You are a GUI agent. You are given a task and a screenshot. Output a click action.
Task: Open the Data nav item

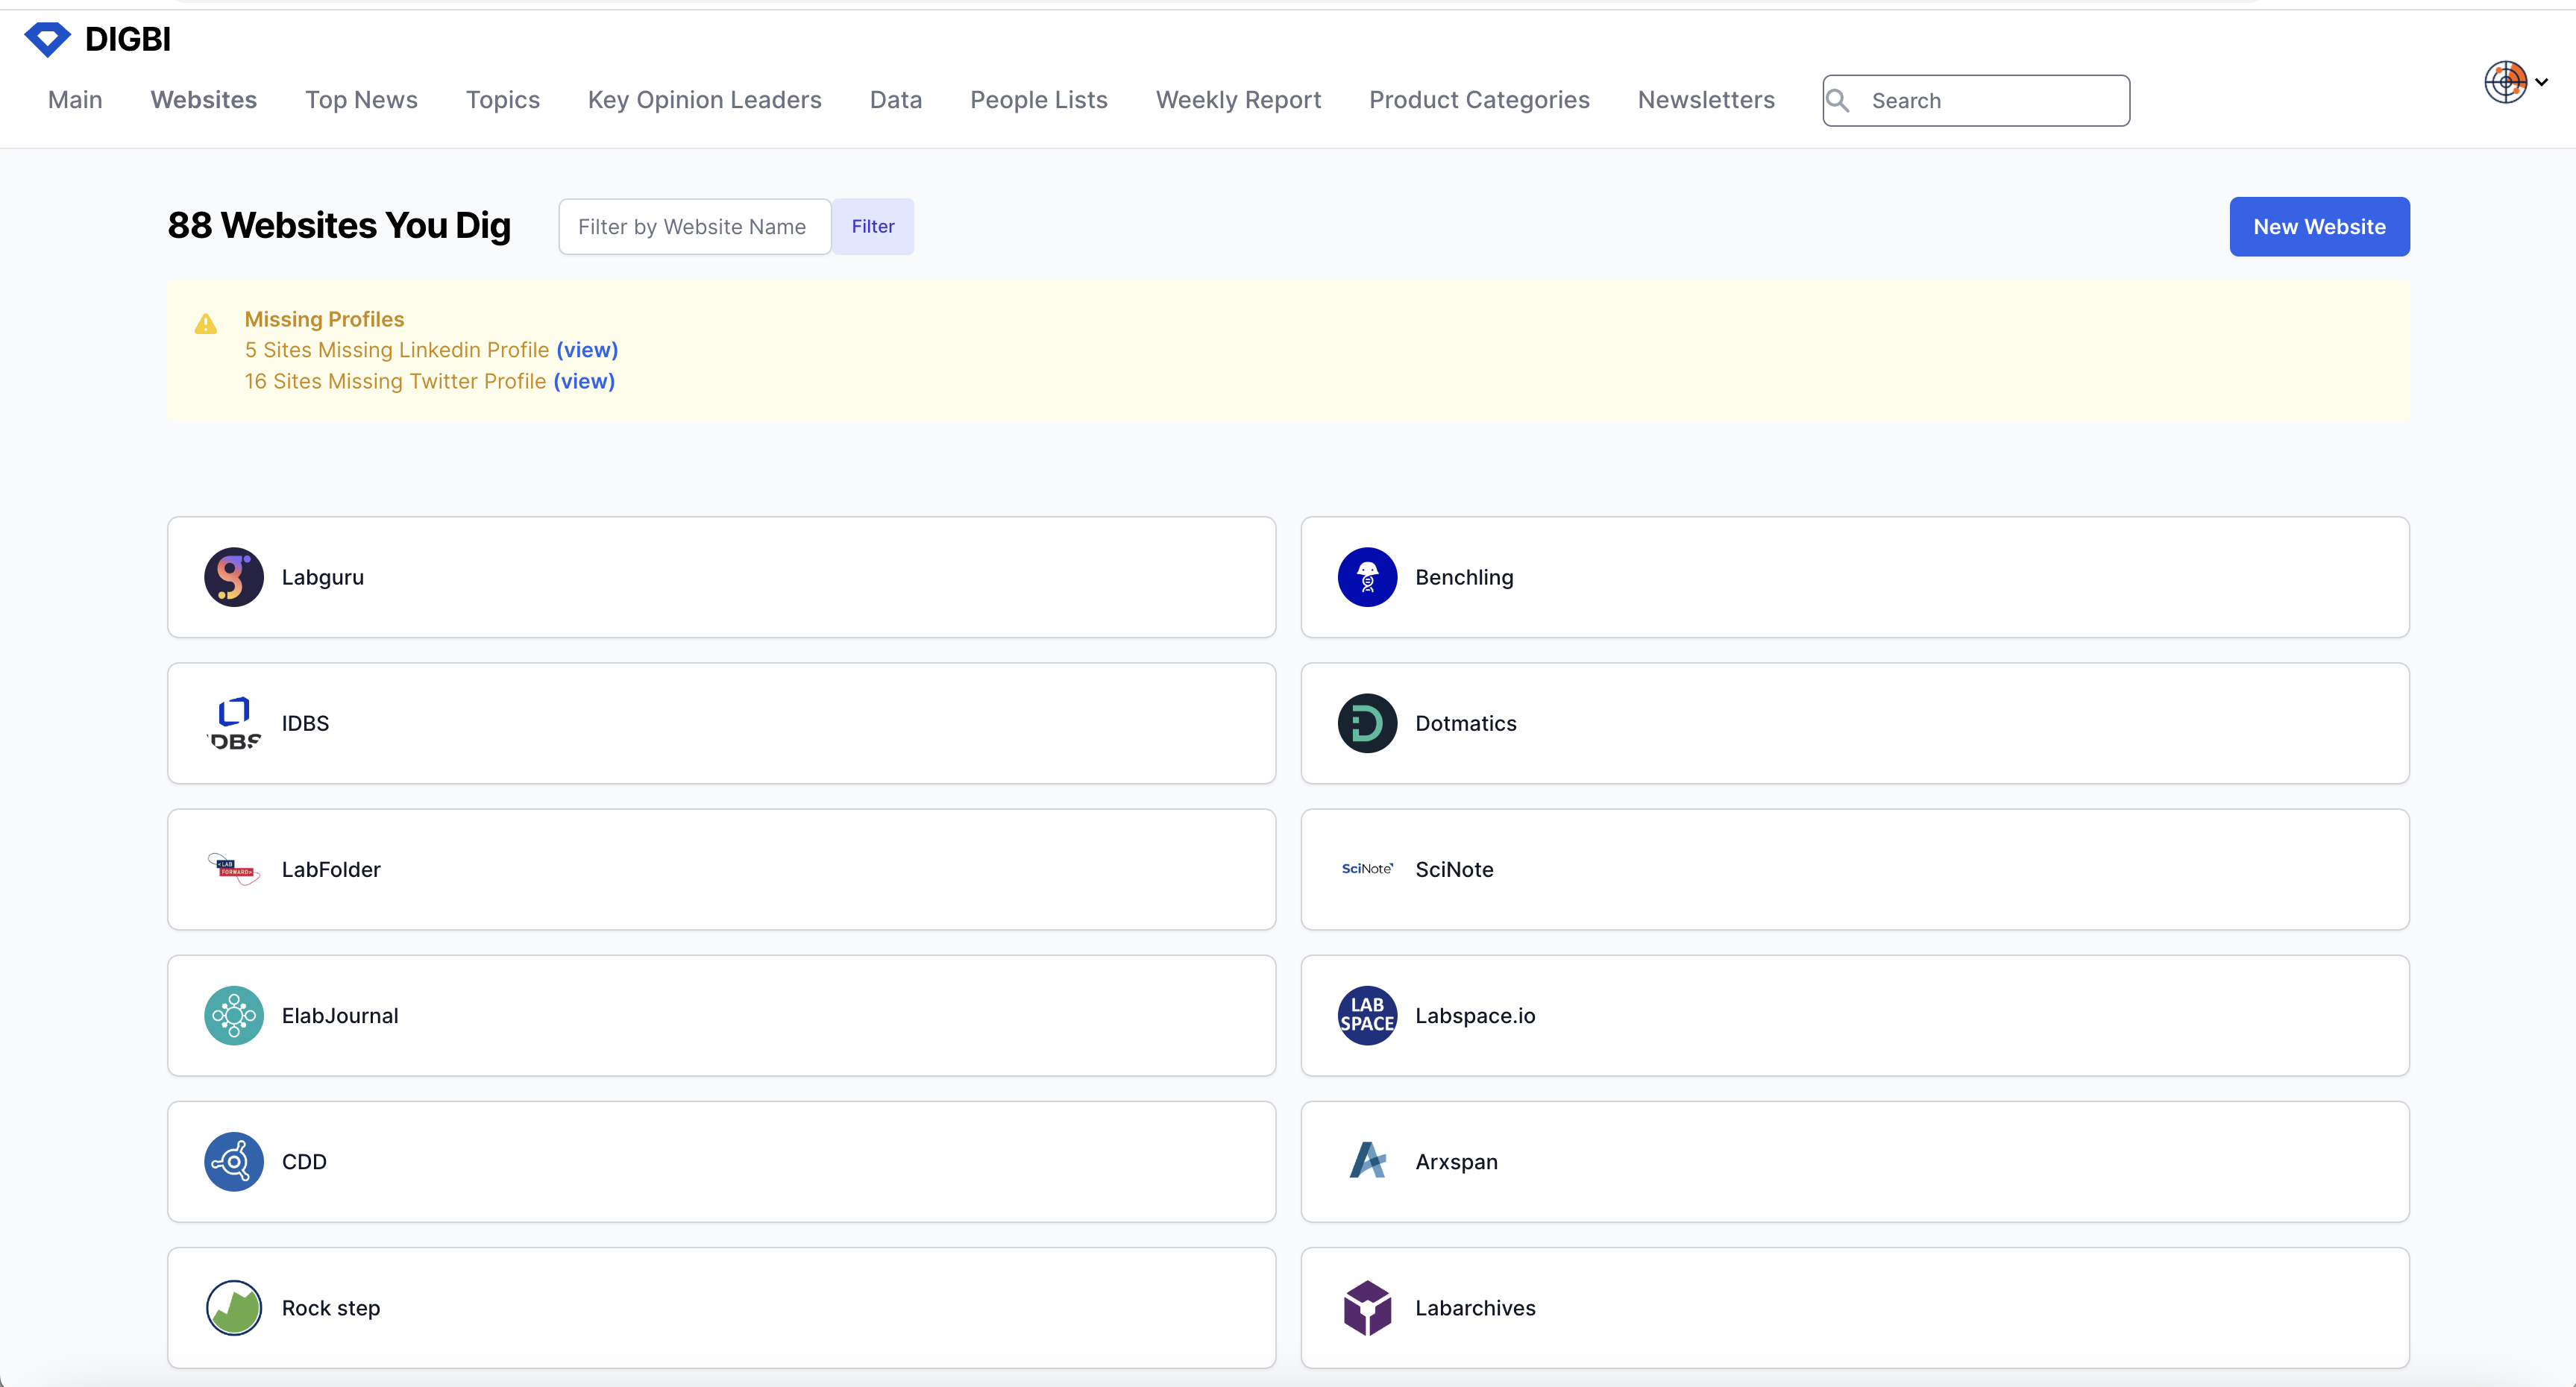click(896, 100)
